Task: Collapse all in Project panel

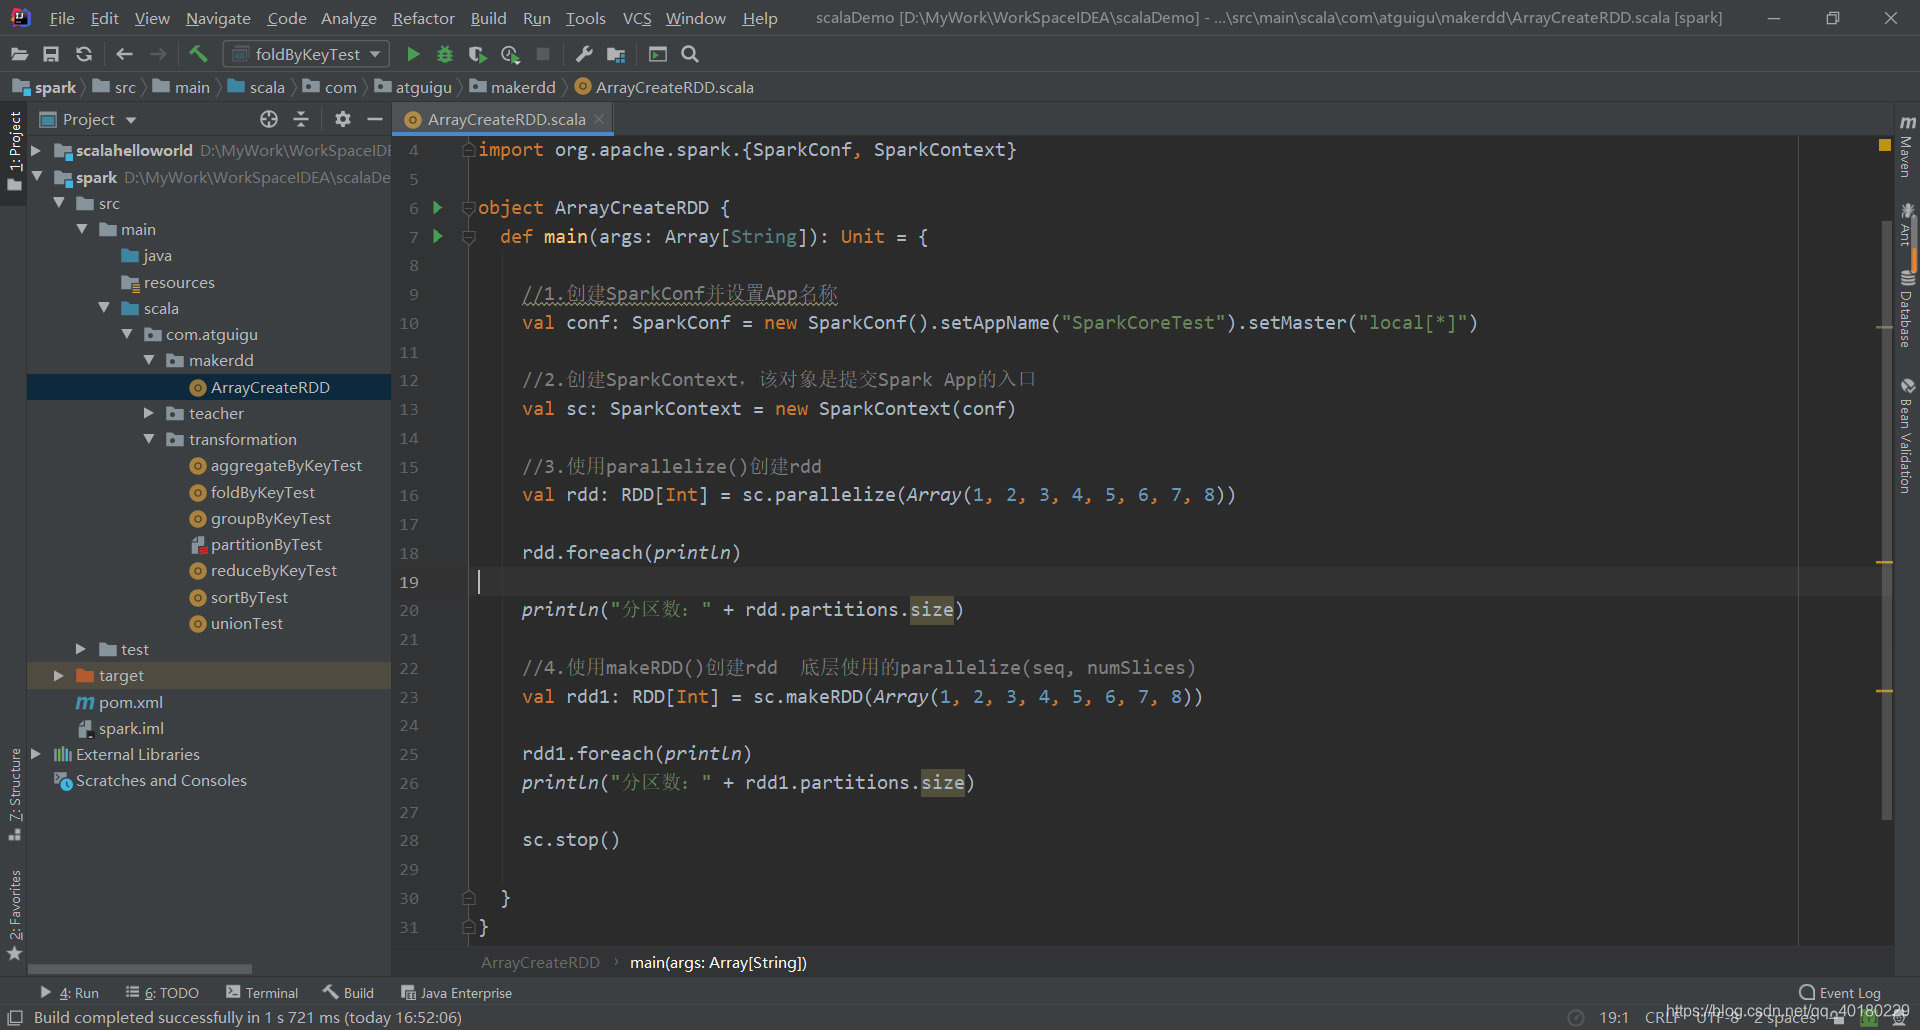Action: pos(301,119)
